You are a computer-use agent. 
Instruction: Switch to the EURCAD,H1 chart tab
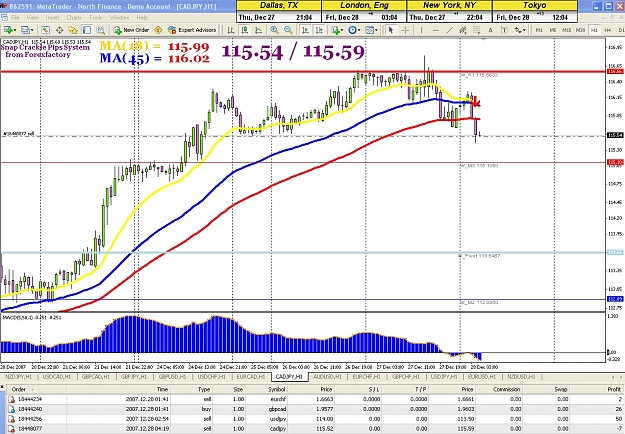tap(251, 377)
